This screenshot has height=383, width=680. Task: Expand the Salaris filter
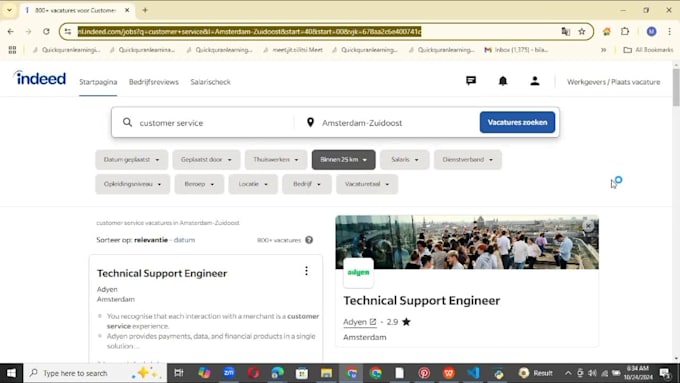tap(405, 160)
